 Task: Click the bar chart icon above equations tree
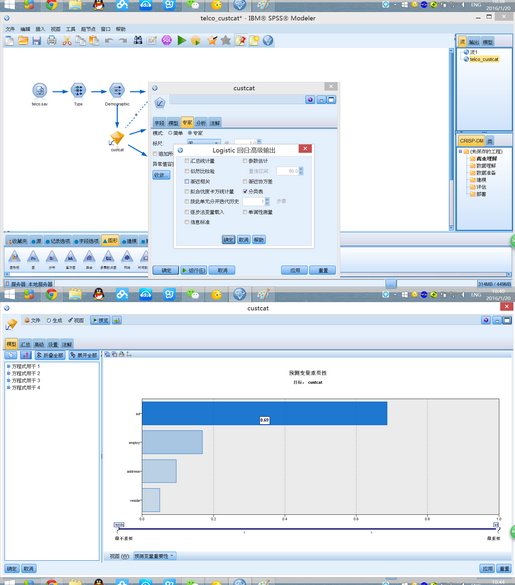(25, 355)
